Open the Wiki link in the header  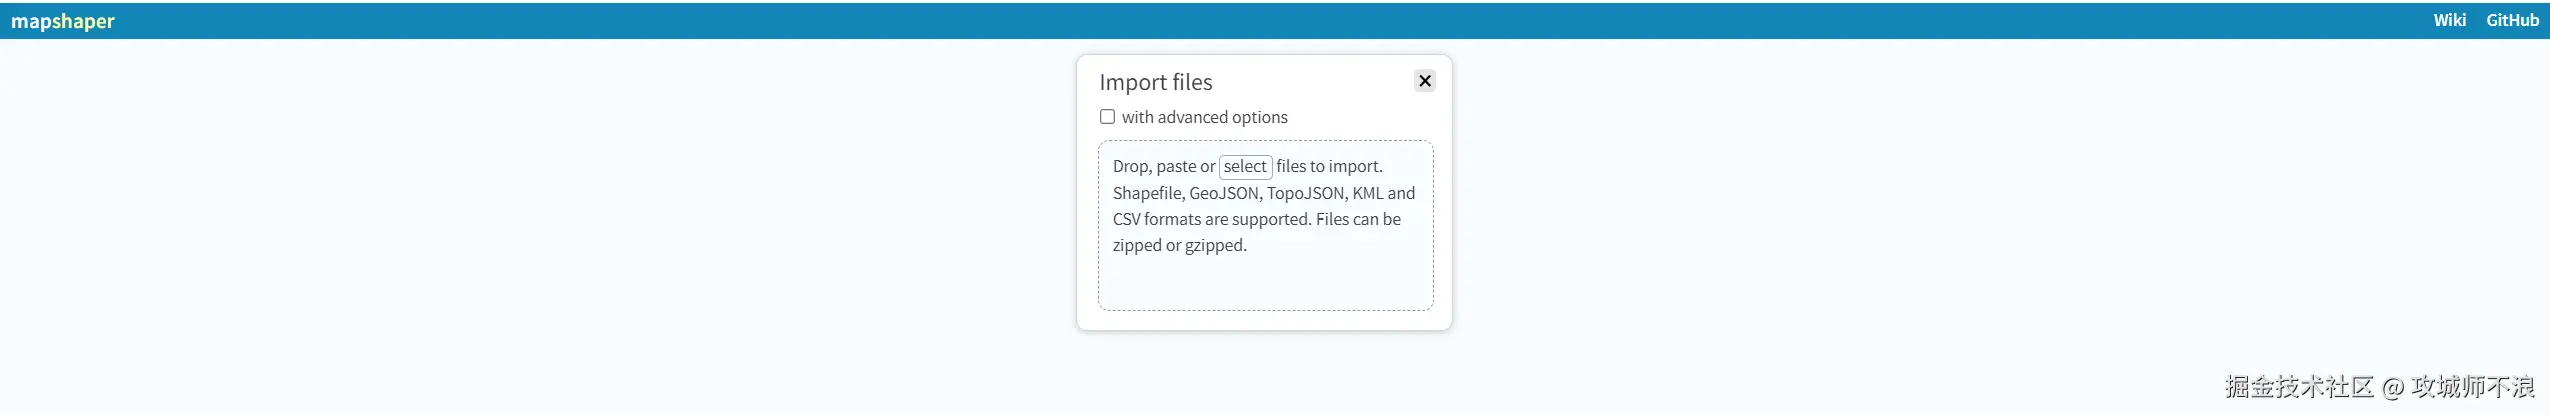(2449, 20)
